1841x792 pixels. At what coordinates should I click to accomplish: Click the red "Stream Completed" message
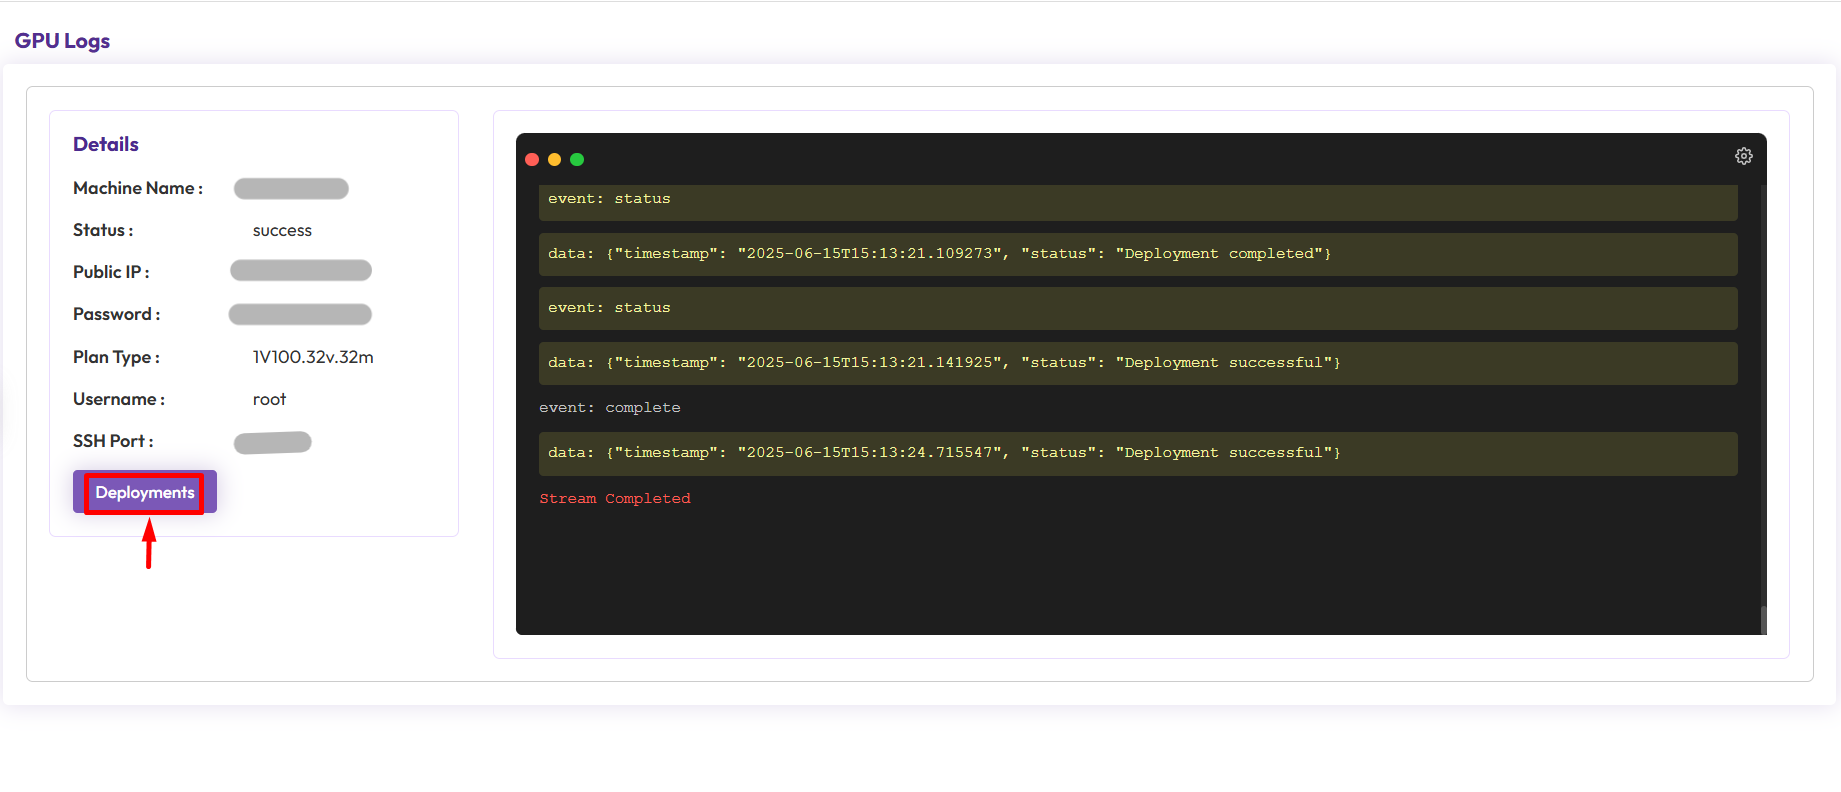pyautogui.click(x=615, y=499)
